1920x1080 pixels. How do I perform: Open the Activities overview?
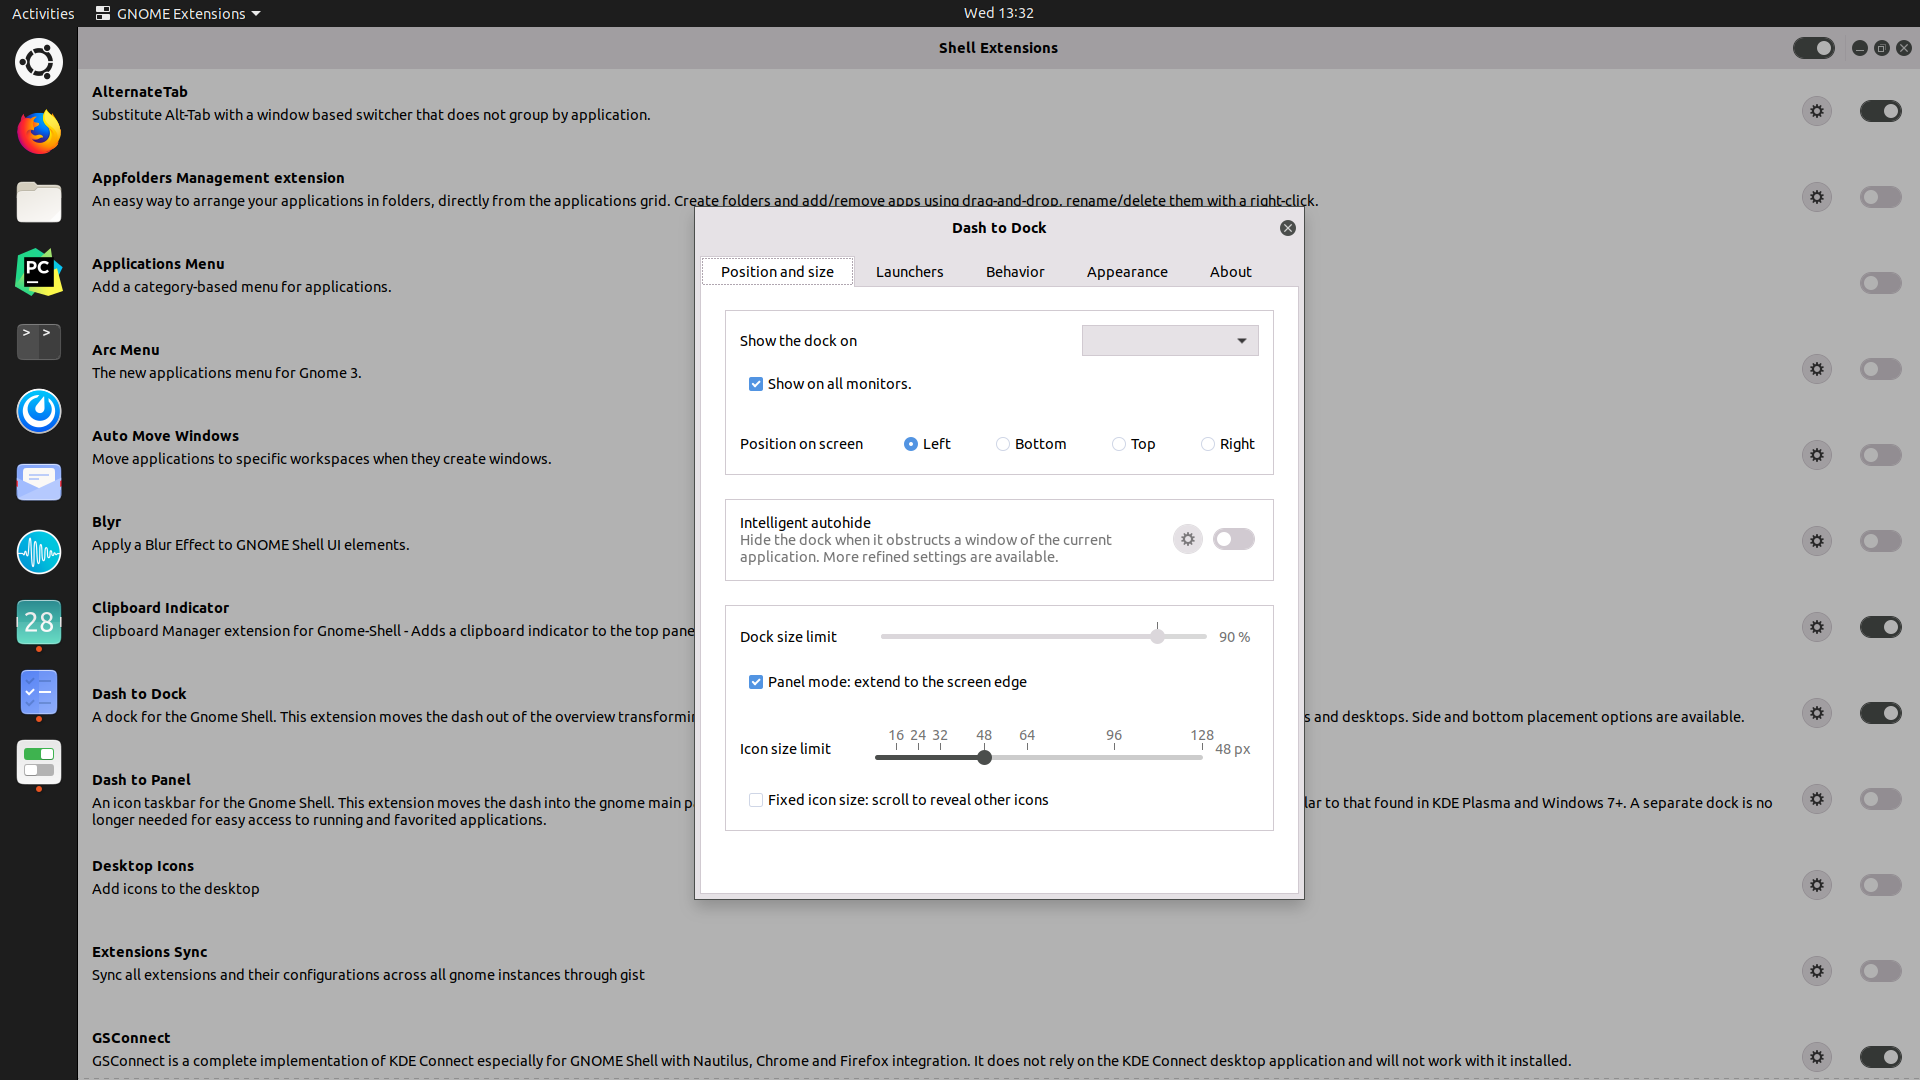[x=43, y=13]
